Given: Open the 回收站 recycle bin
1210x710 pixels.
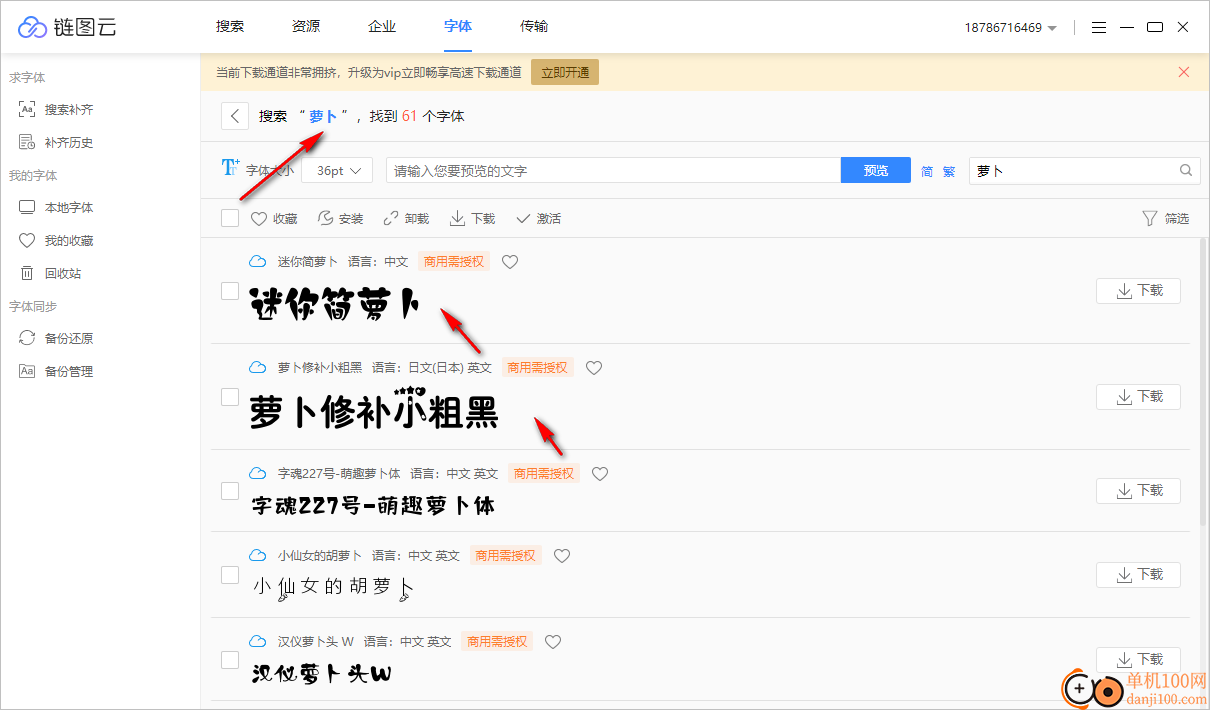Looking at the screenshot, I should pyautogui.click(x=60, y=272).
